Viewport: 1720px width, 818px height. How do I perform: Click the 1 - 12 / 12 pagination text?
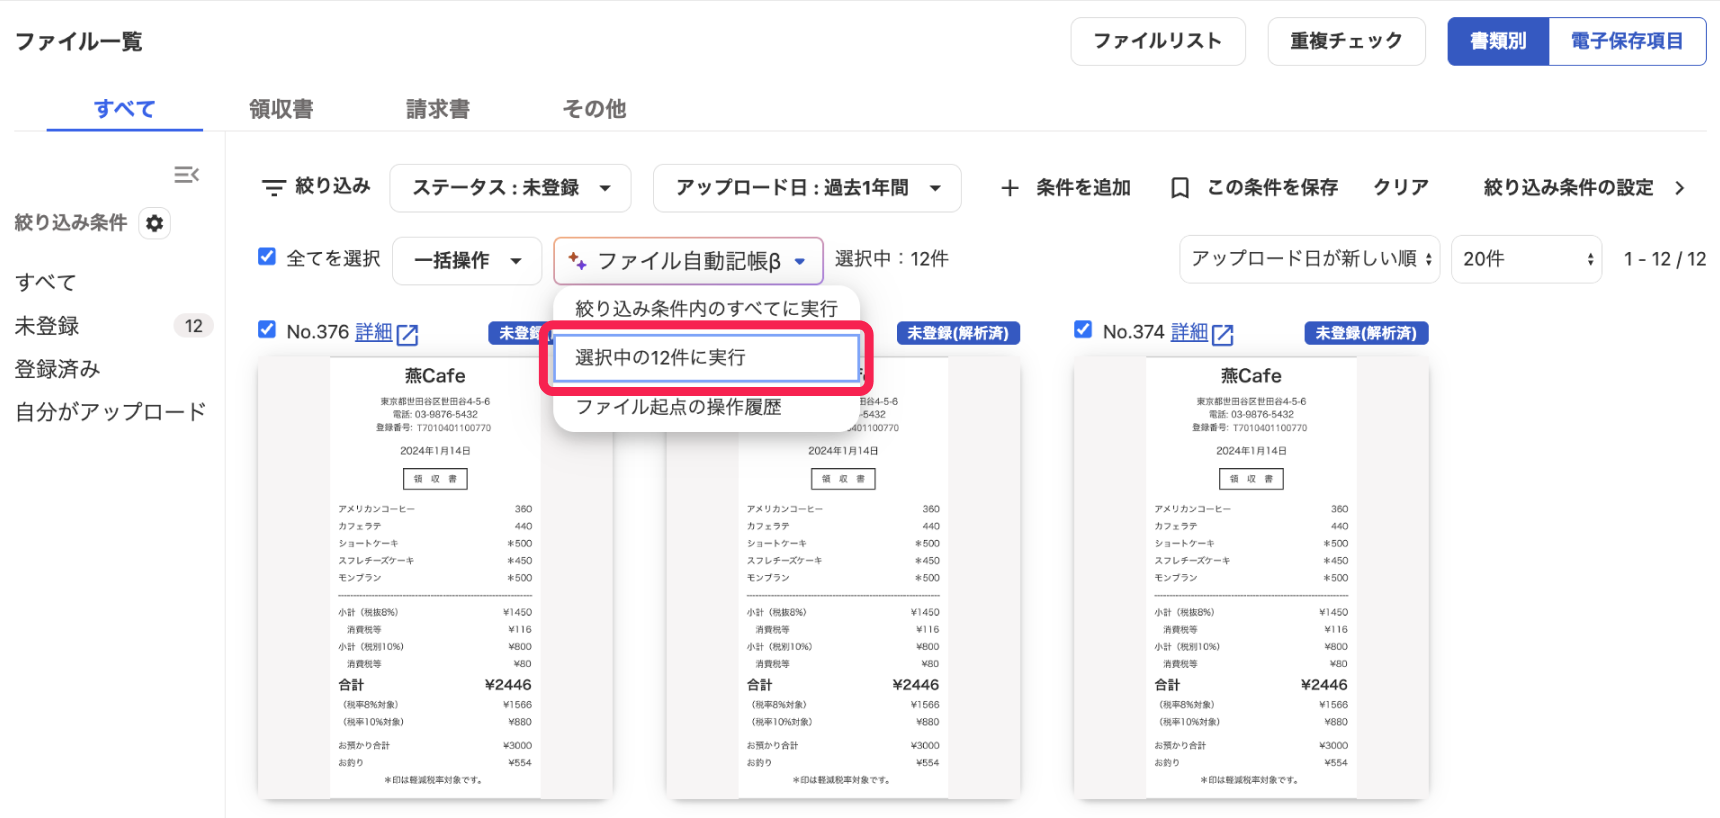pyautogui.click(x=1665, y=259)
